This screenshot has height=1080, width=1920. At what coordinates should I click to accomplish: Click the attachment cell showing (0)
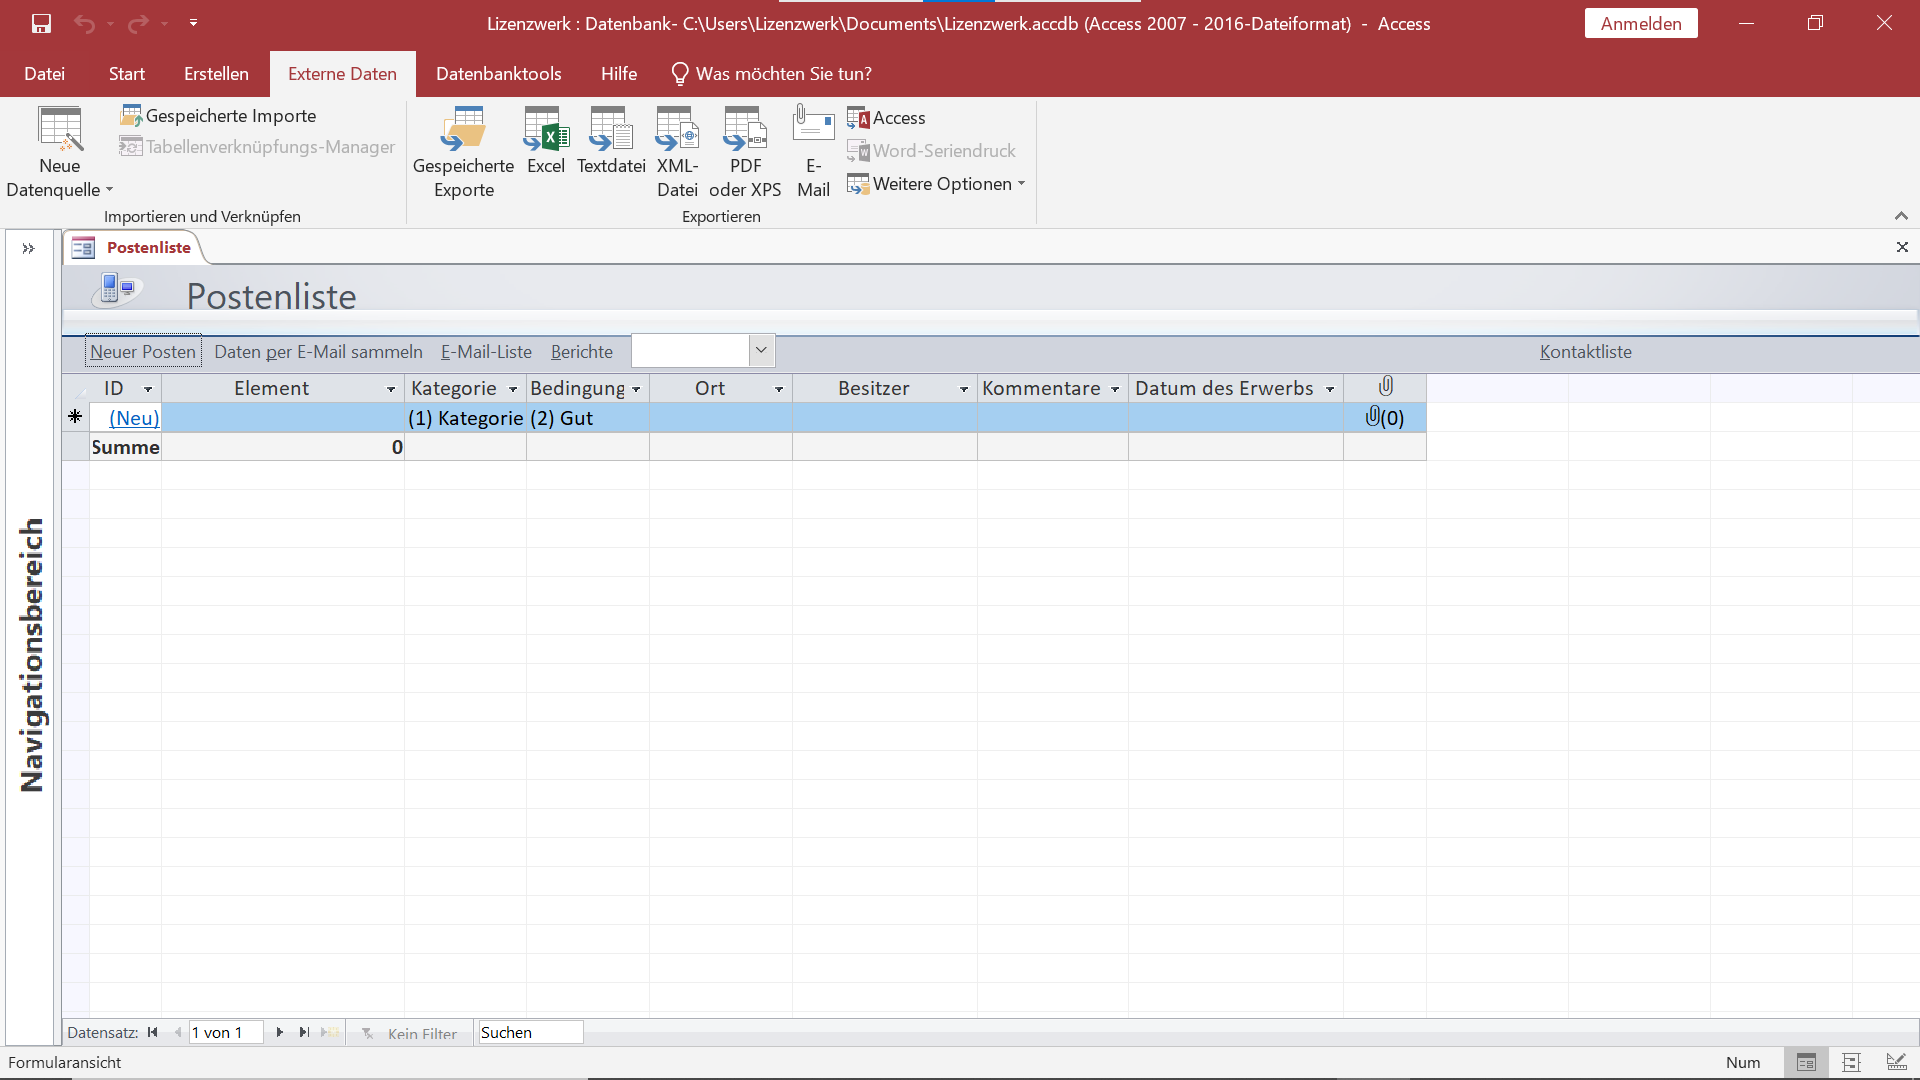pyautogui.click(x=1385, y=418)
